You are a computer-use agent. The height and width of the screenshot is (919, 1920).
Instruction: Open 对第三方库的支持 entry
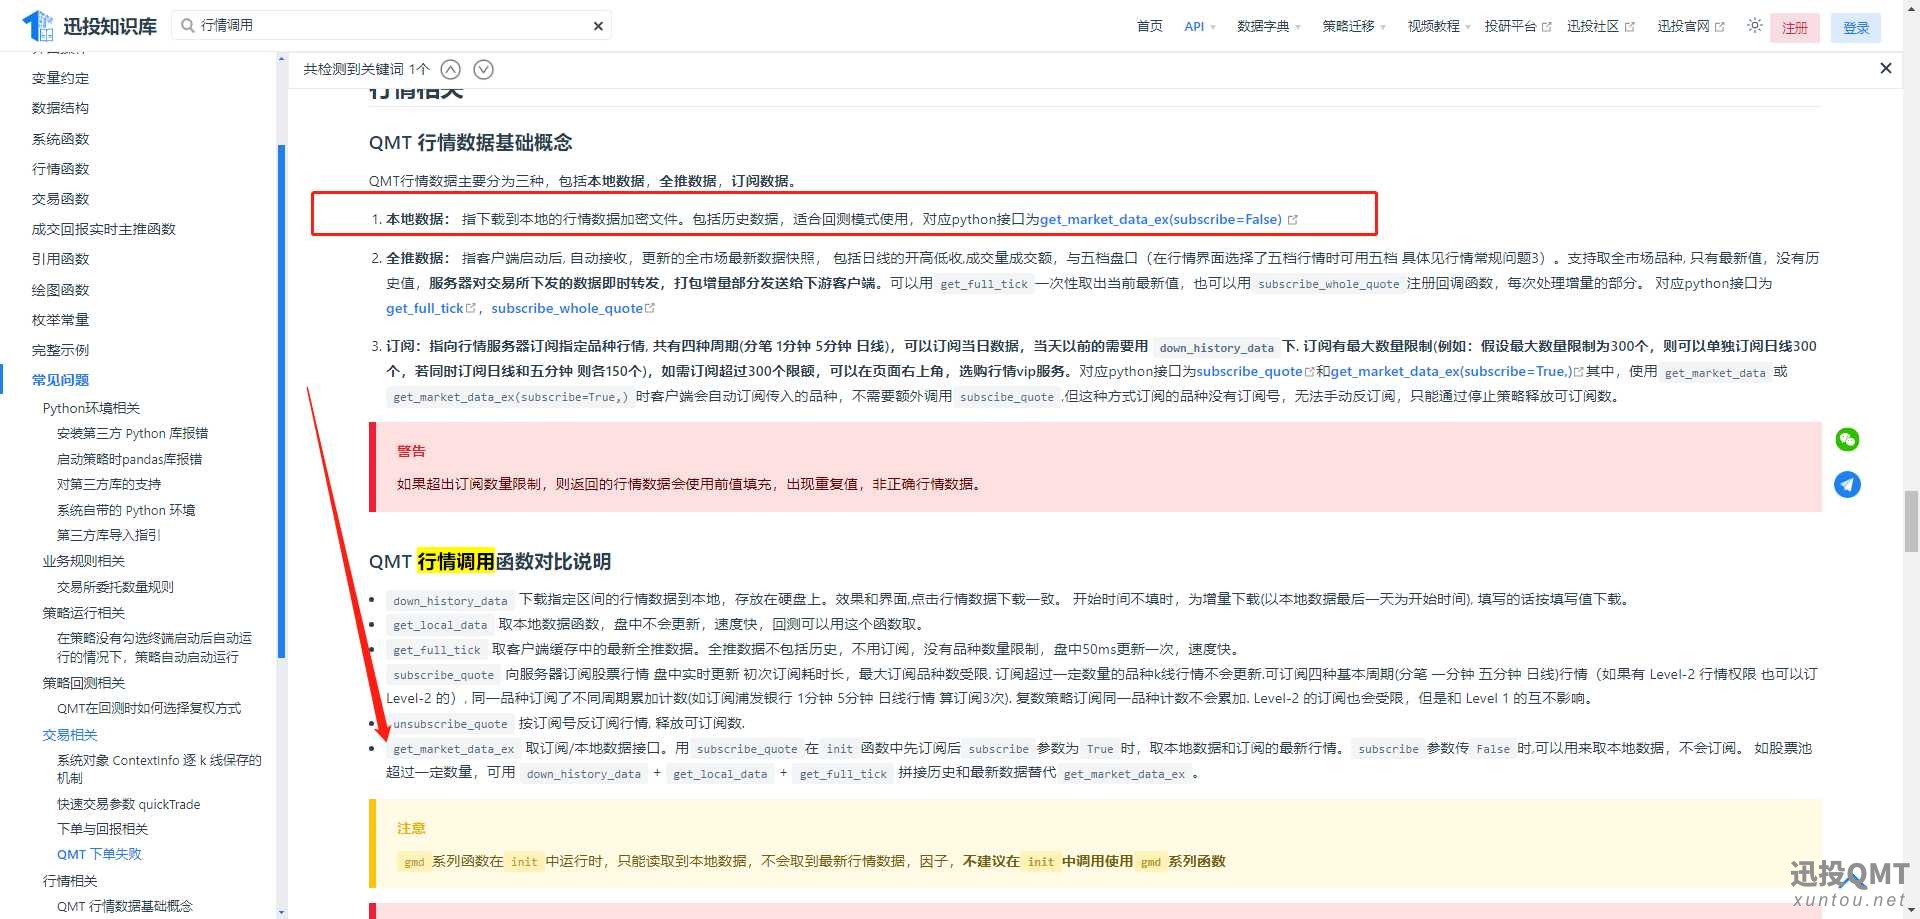109,484
